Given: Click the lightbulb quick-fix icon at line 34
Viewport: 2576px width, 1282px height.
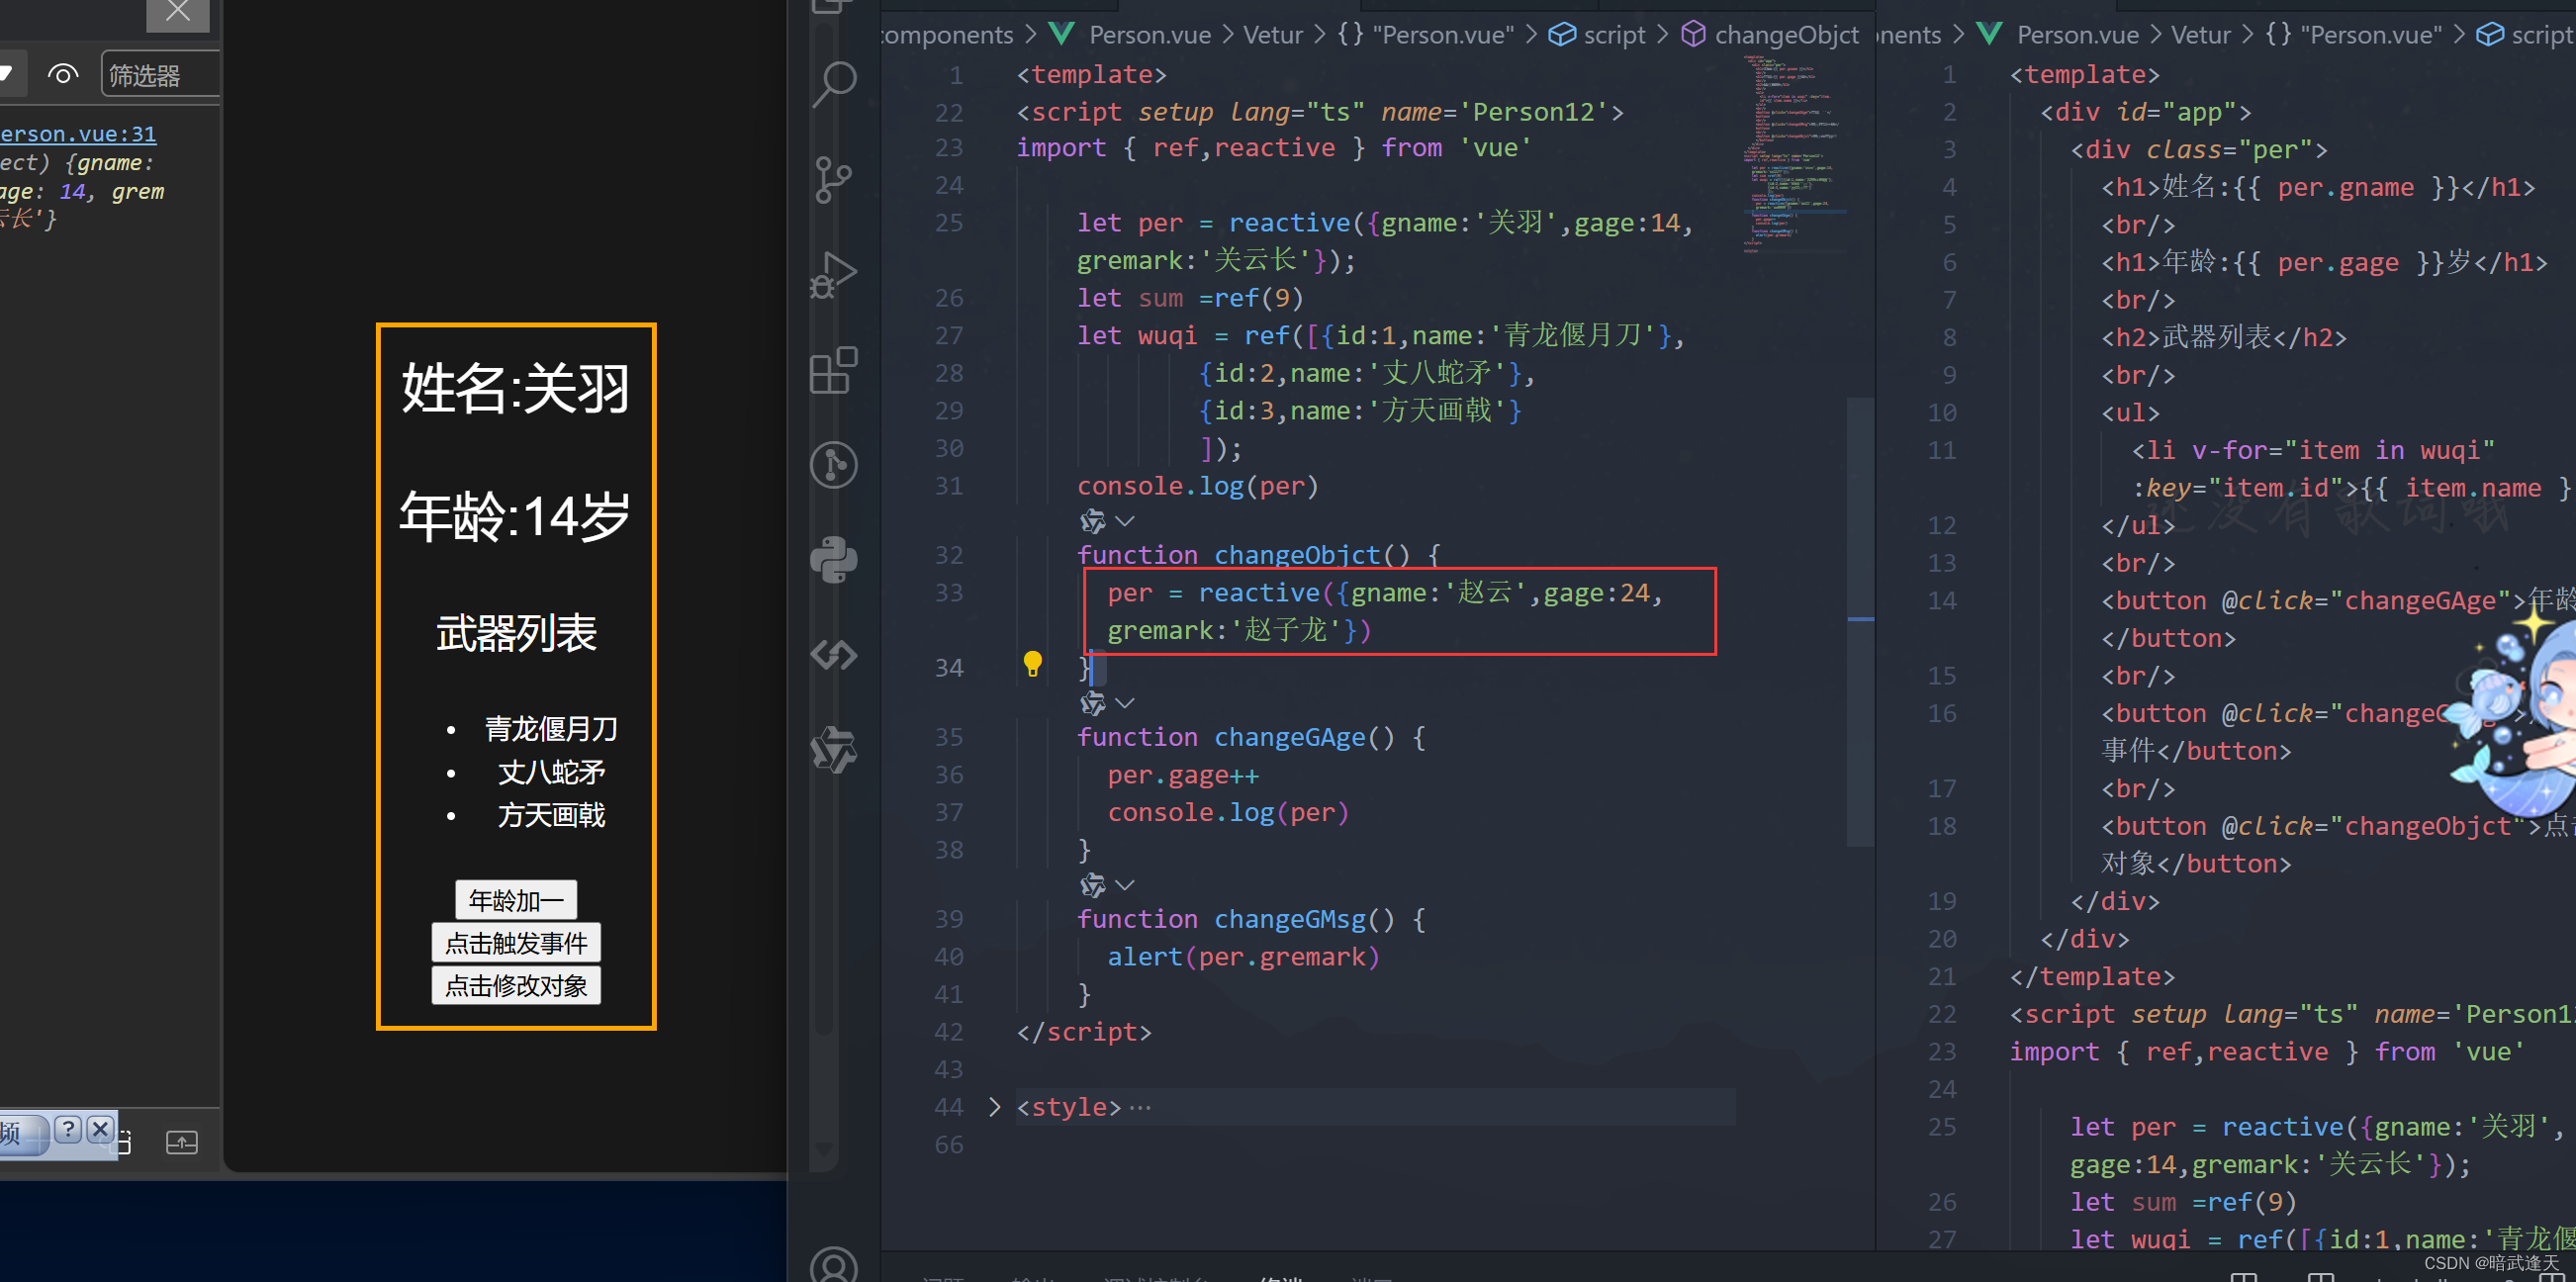Looking at the screenshot, I should pyautogui.click(x=1033, y=663).
